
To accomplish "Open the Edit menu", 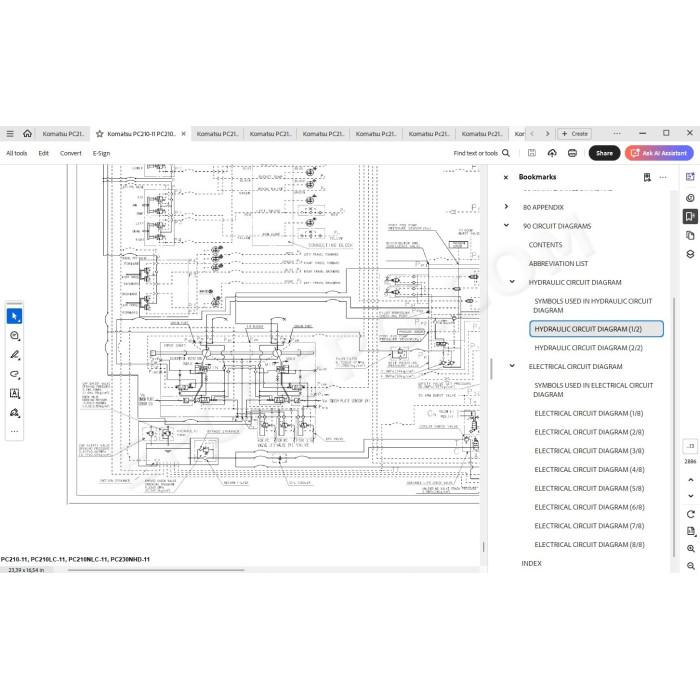I will [43, 153].
